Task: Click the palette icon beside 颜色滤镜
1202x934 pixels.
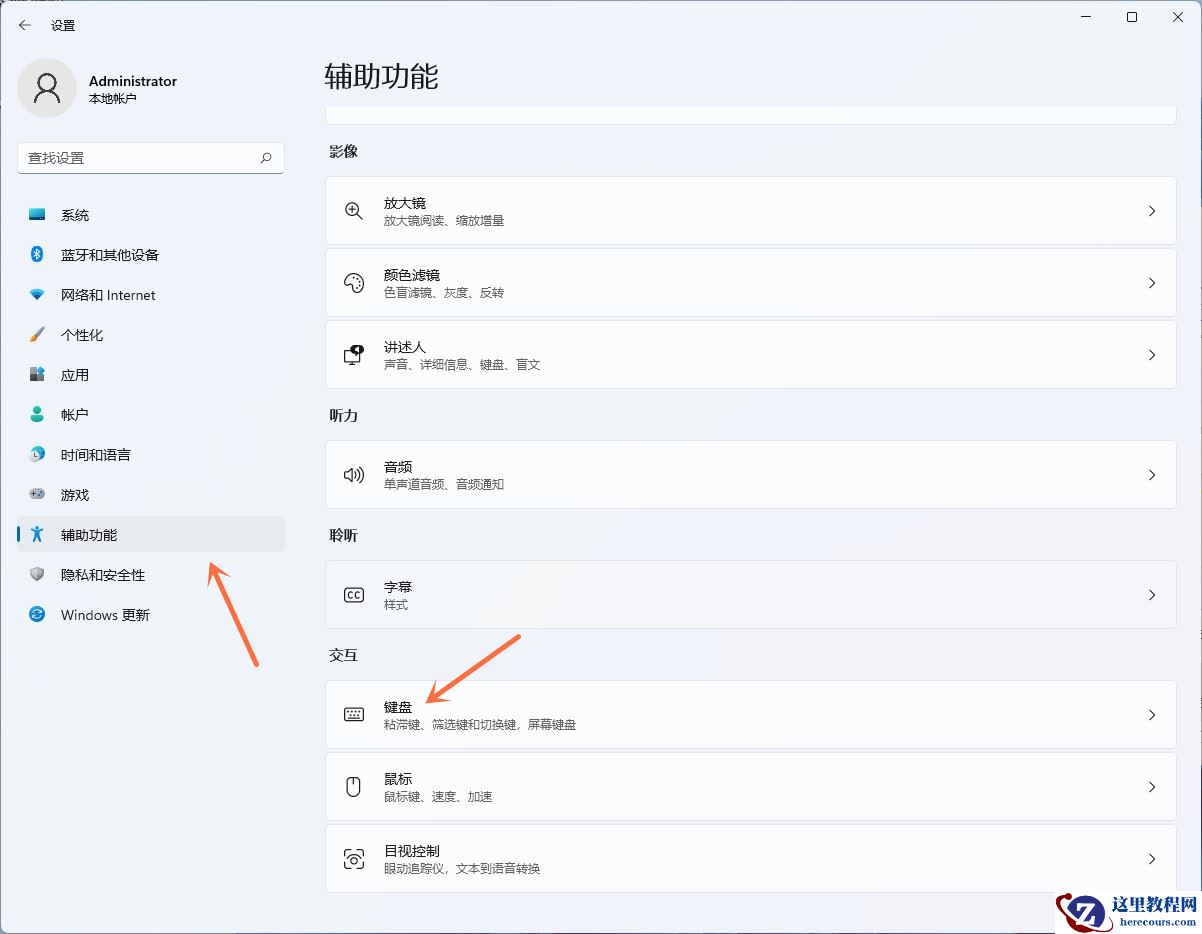Action: [x=353, y=282]
